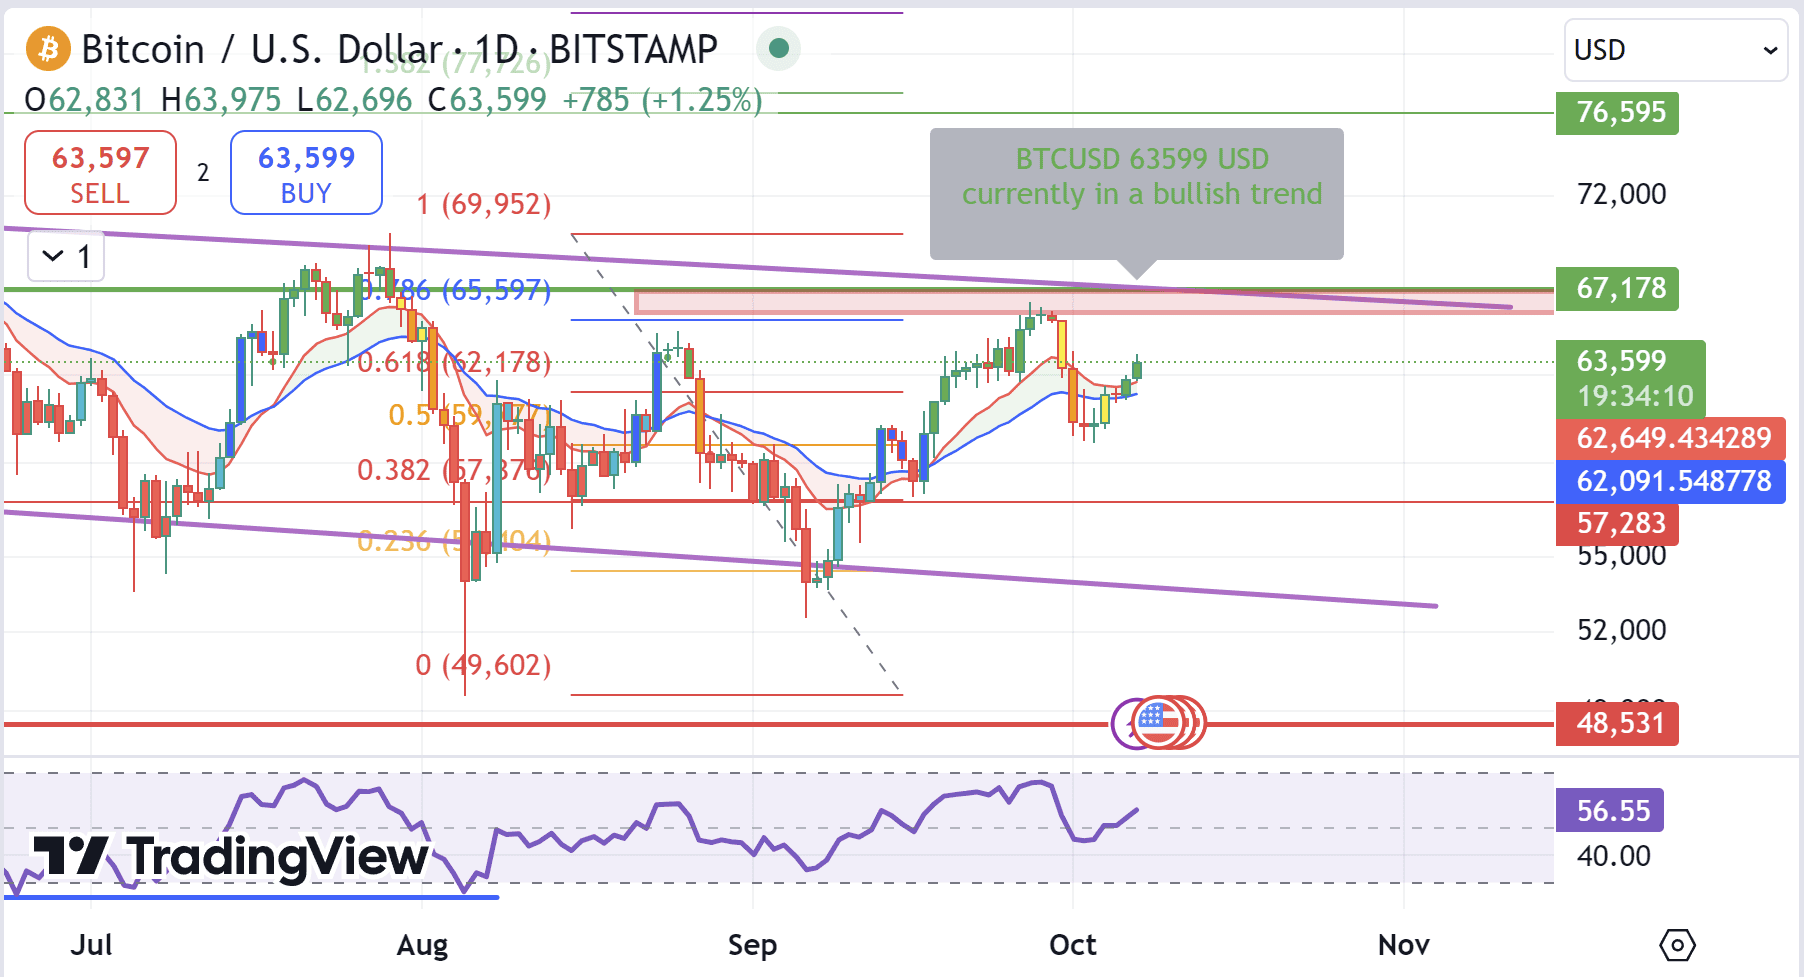This screenshot has width=1804, height=977.
Task: Click the 63,597 SELL button
Action: pos(100,173)
